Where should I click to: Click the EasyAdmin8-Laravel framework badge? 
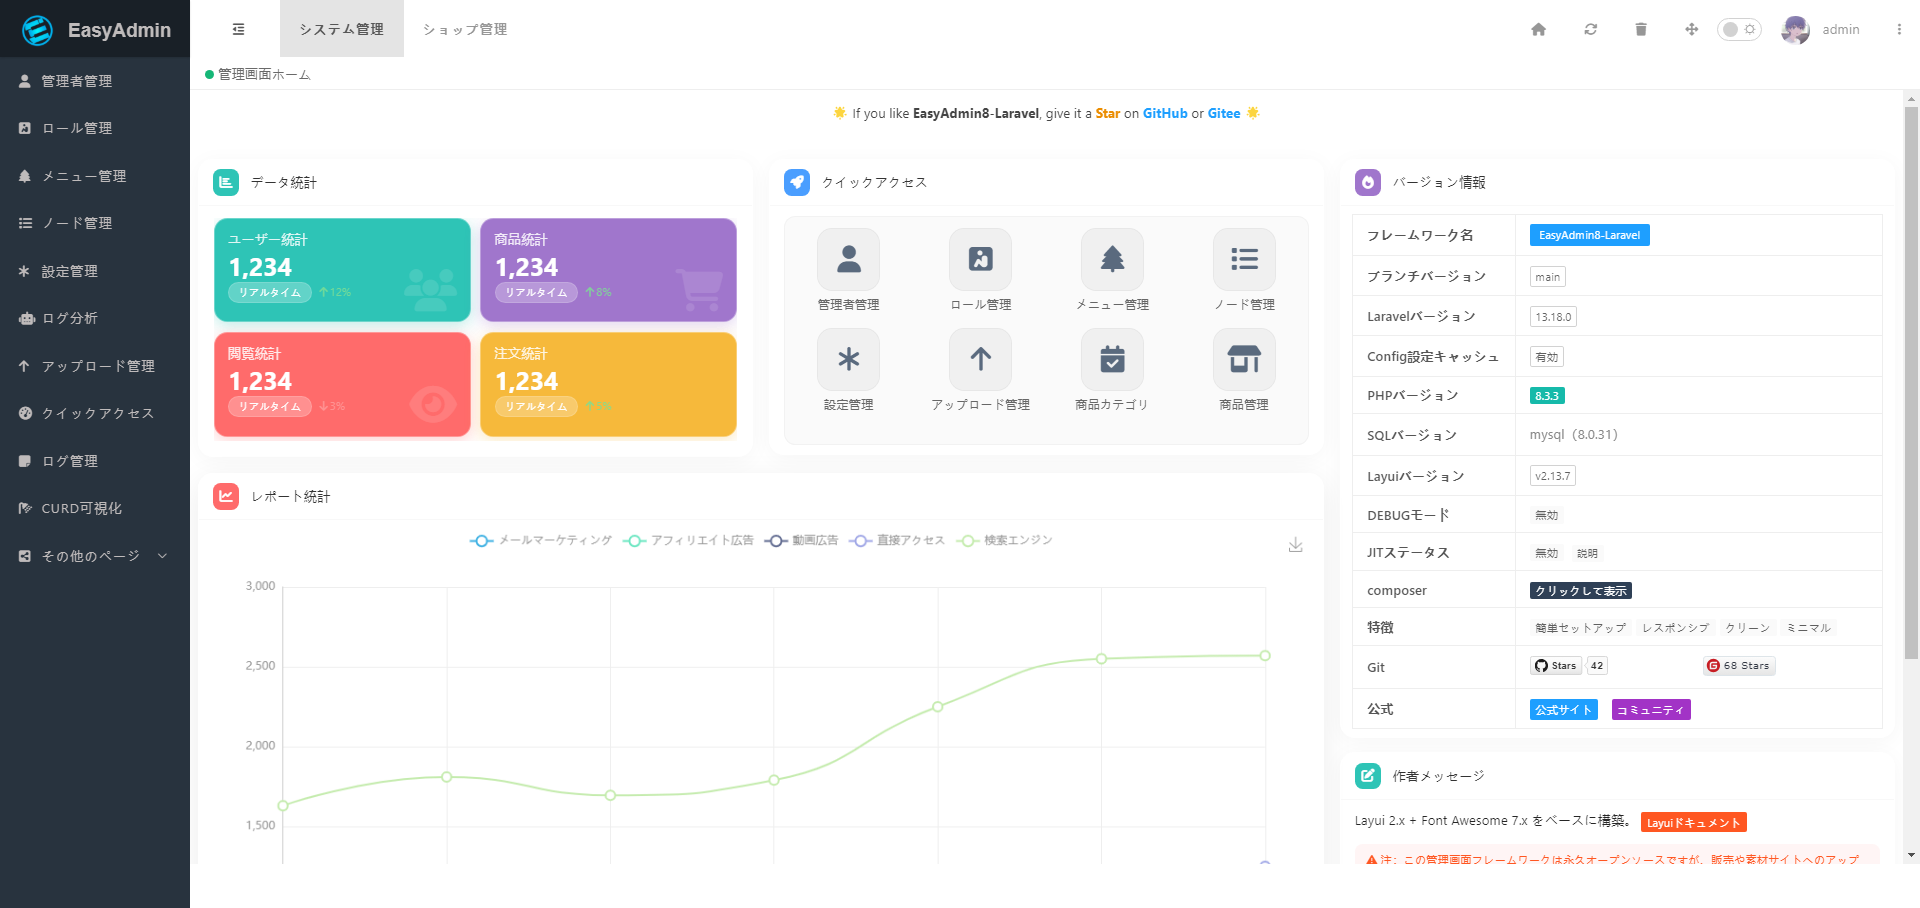point(1589,235)
